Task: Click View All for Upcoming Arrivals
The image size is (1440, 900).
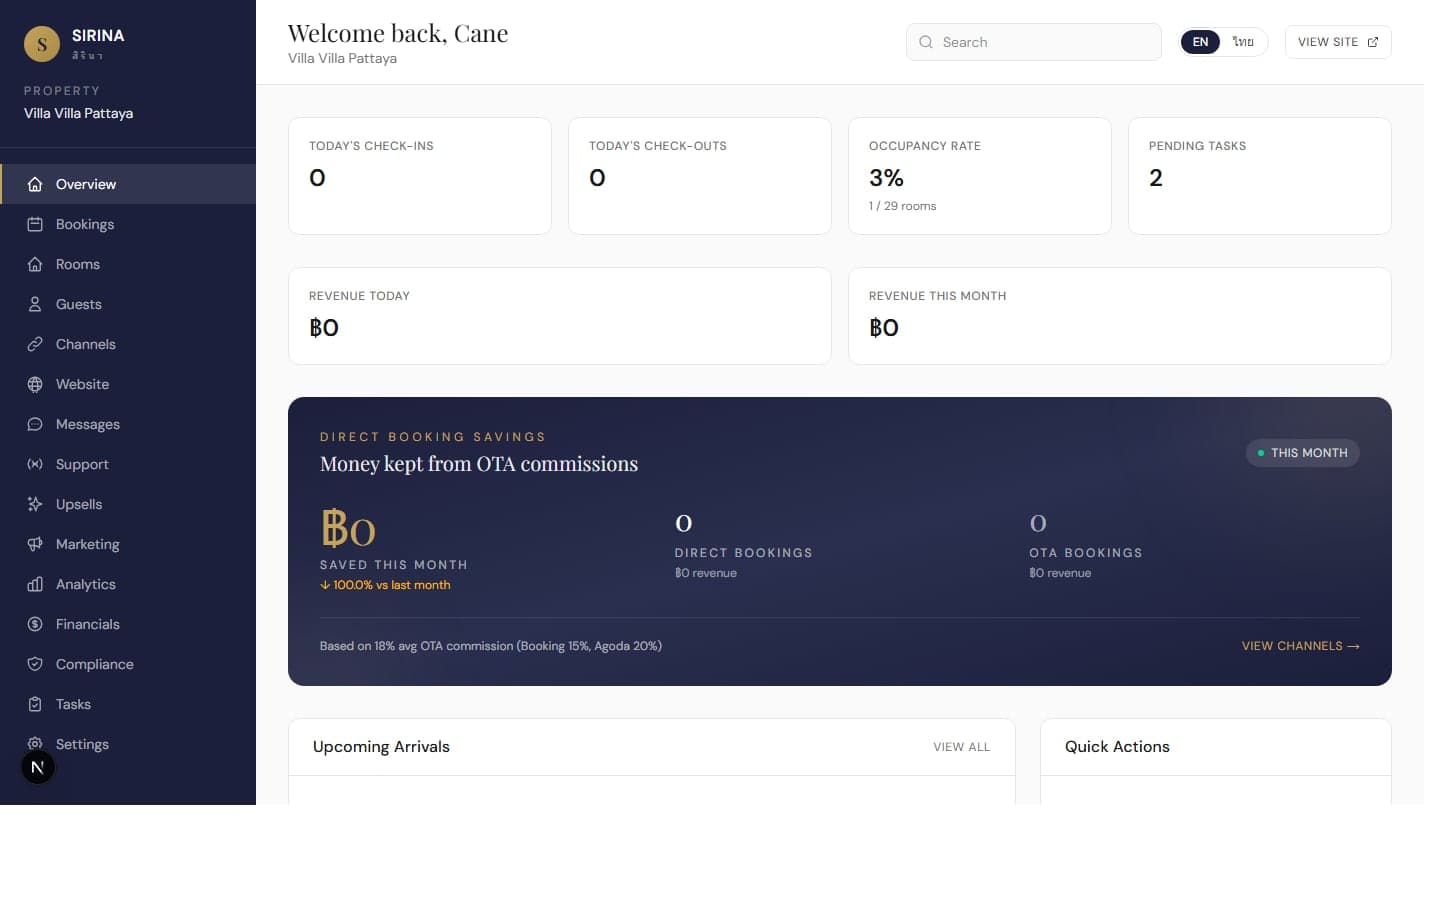Action: tap(961, 747)
